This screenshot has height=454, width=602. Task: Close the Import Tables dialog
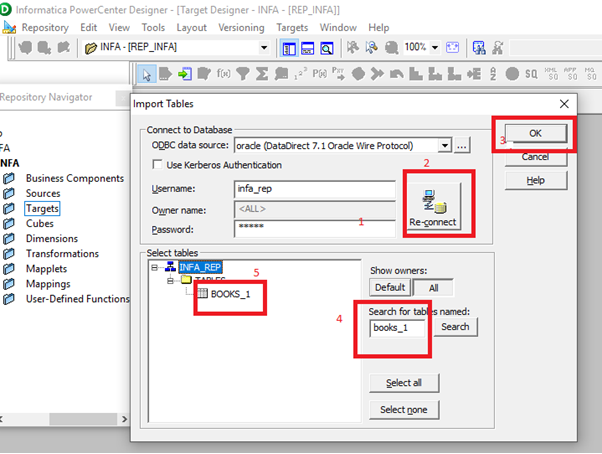(x=564, y=104)
